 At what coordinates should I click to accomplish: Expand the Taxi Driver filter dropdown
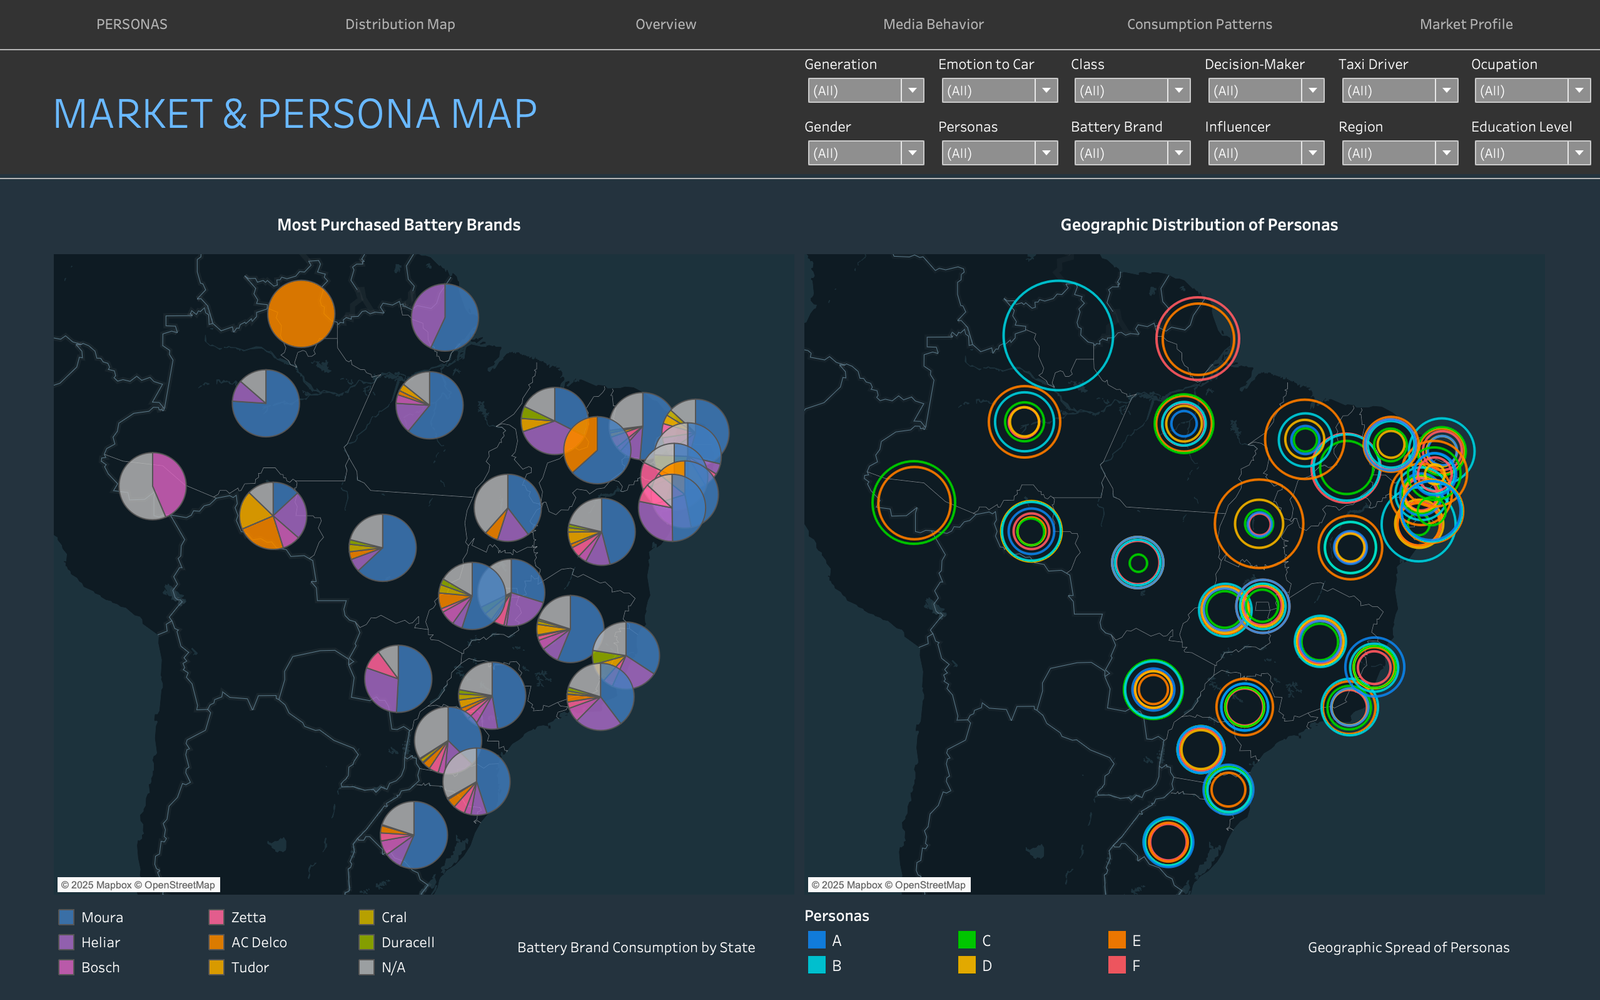pos(1399,91)
